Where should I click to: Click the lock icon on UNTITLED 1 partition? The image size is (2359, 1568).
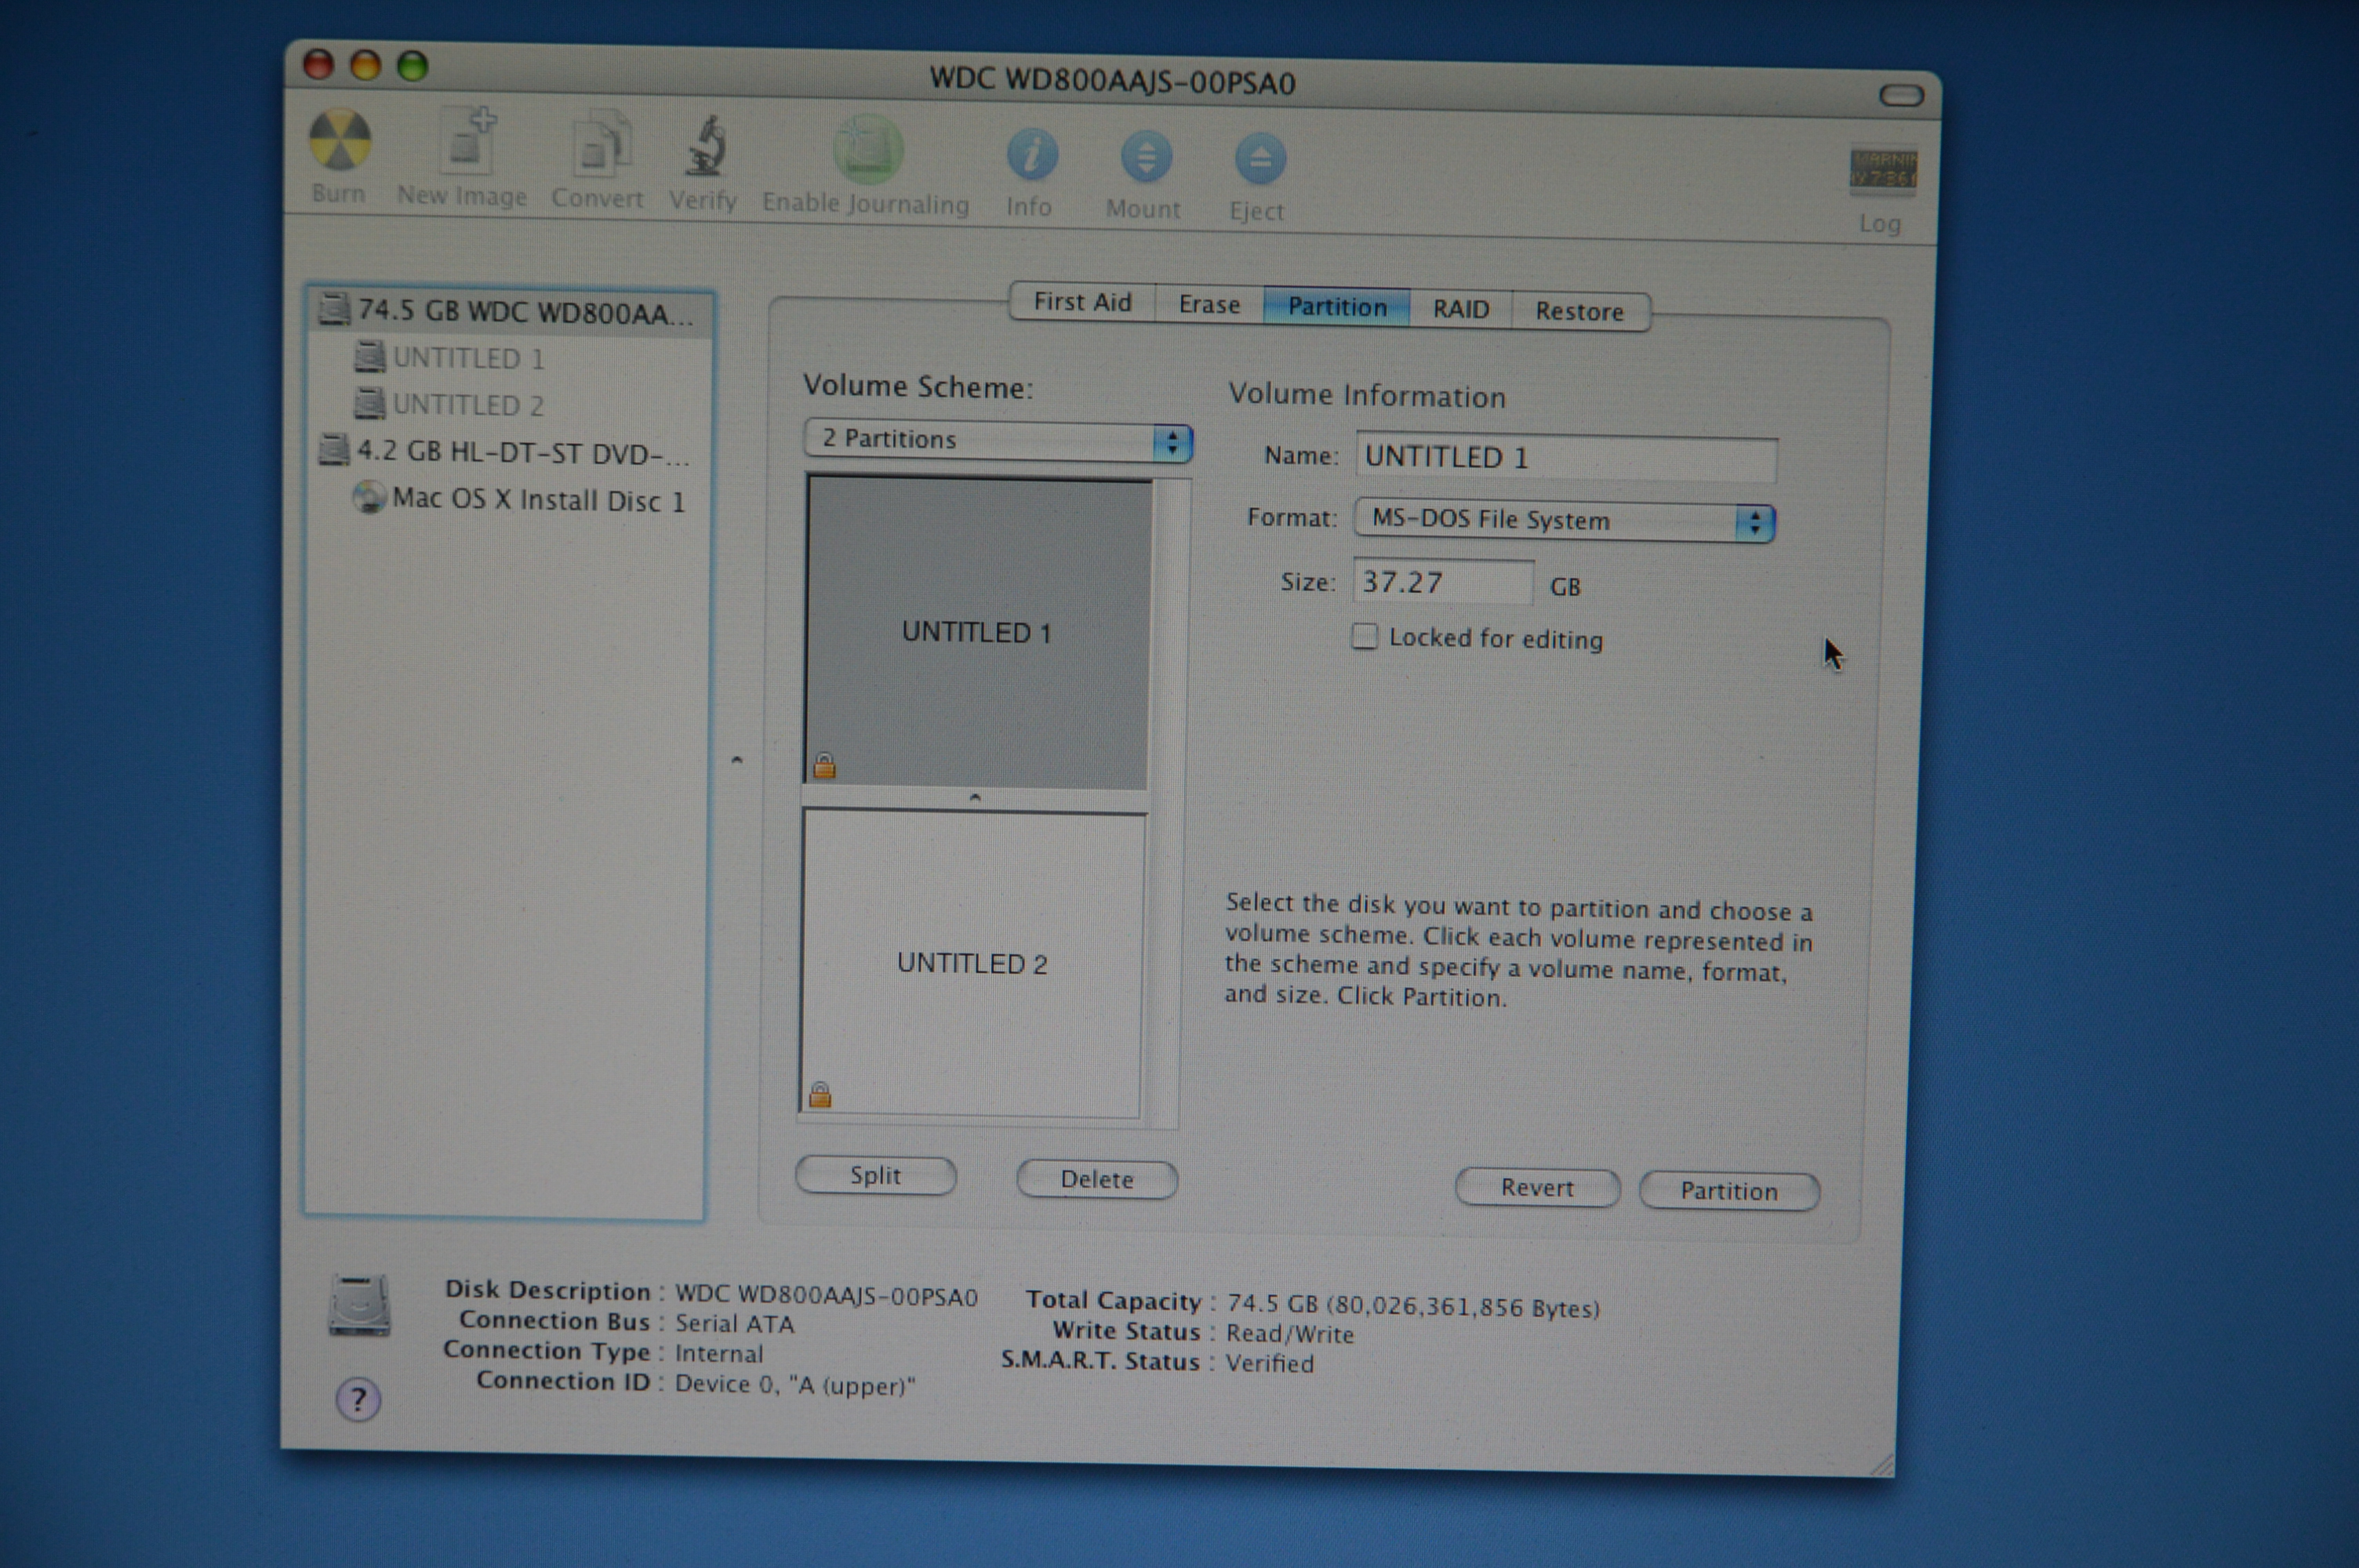tap(824, 766)
